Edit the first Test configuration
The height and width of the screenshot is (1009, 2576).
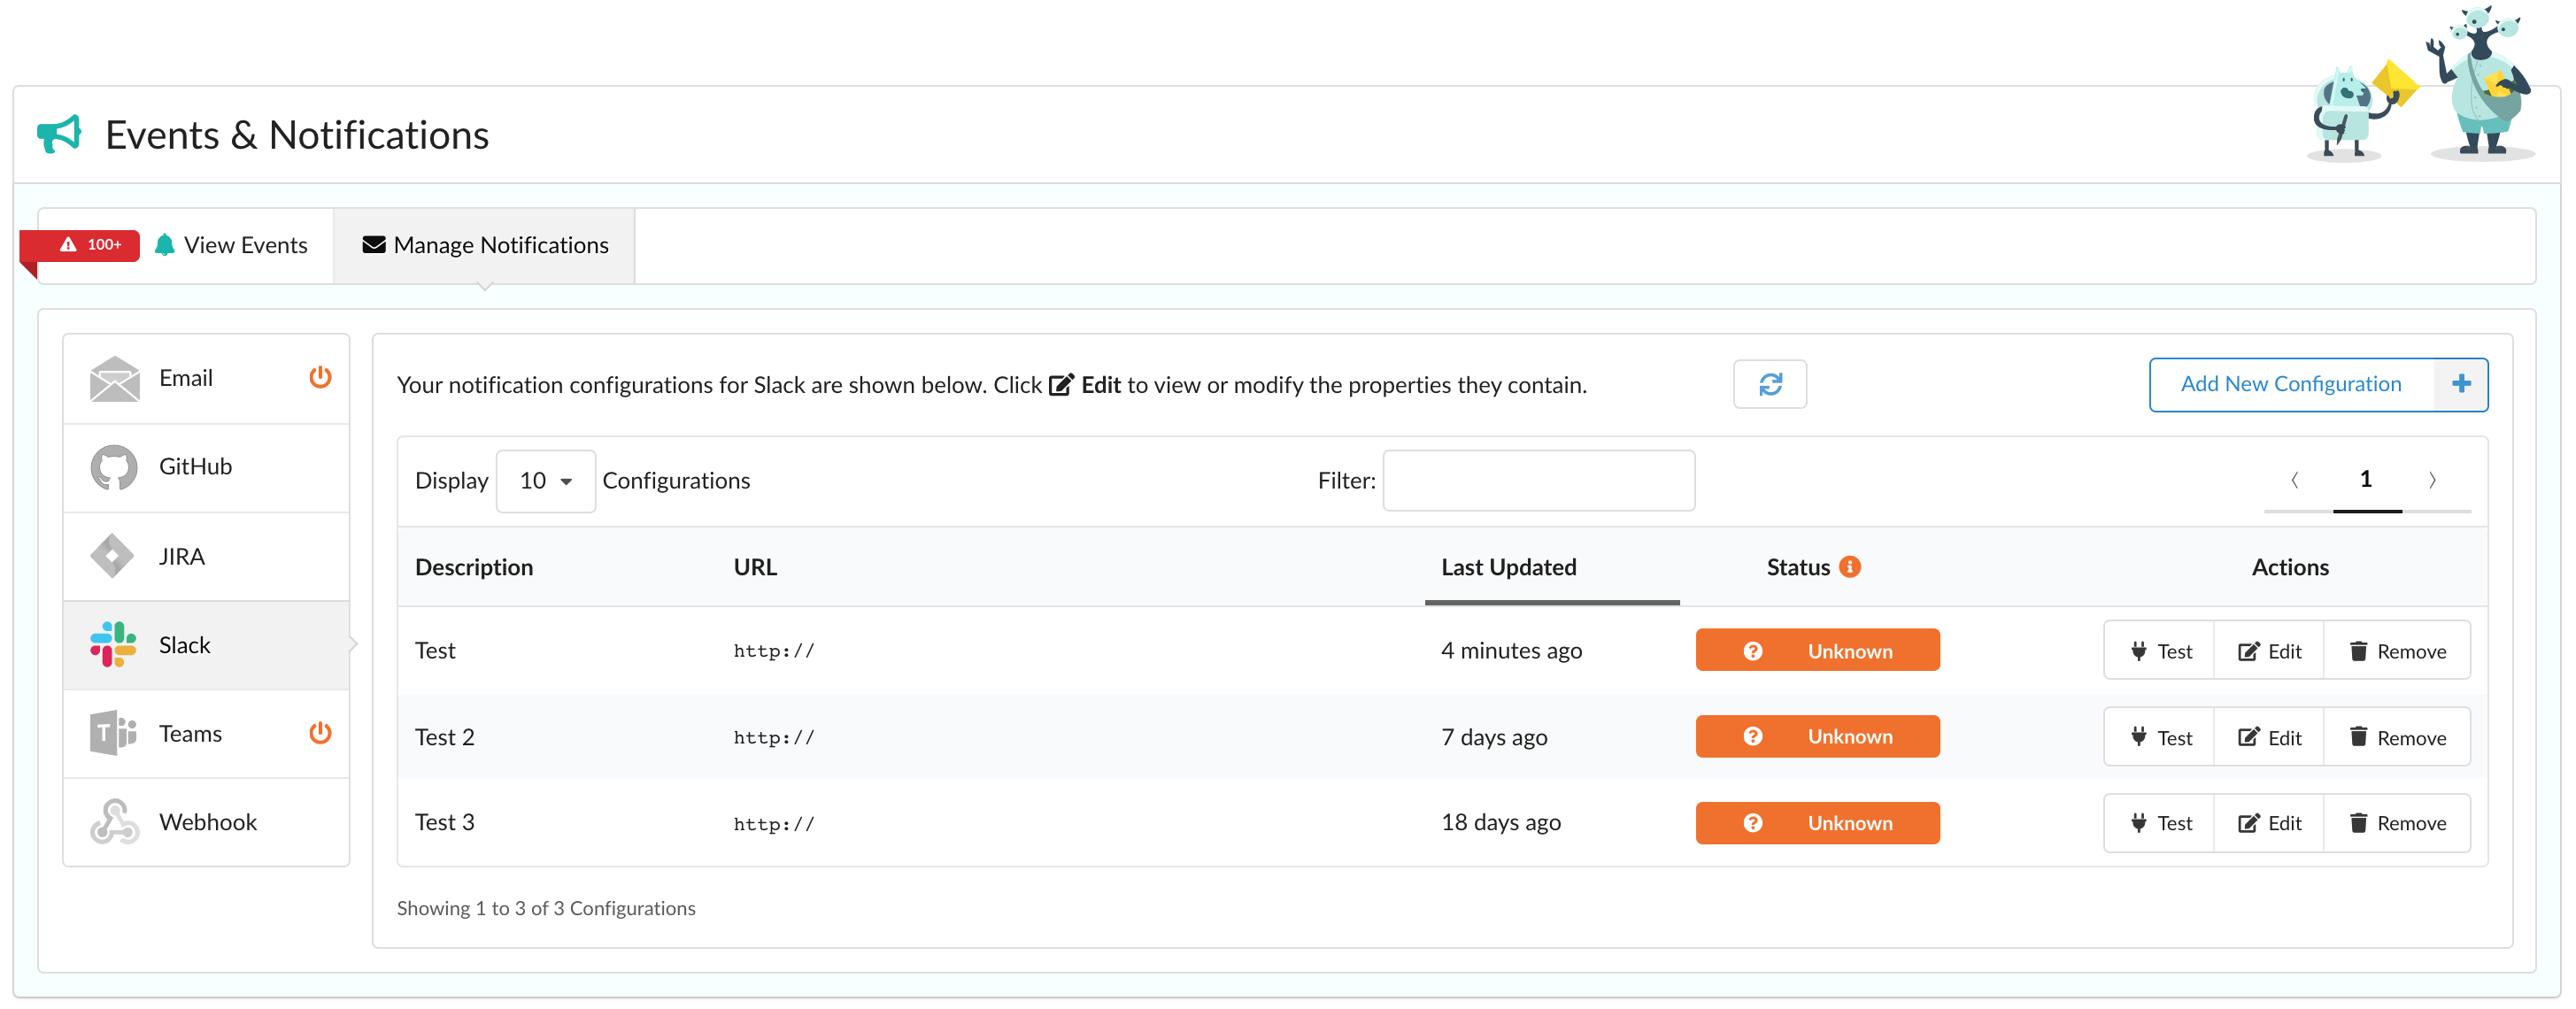2269,651
